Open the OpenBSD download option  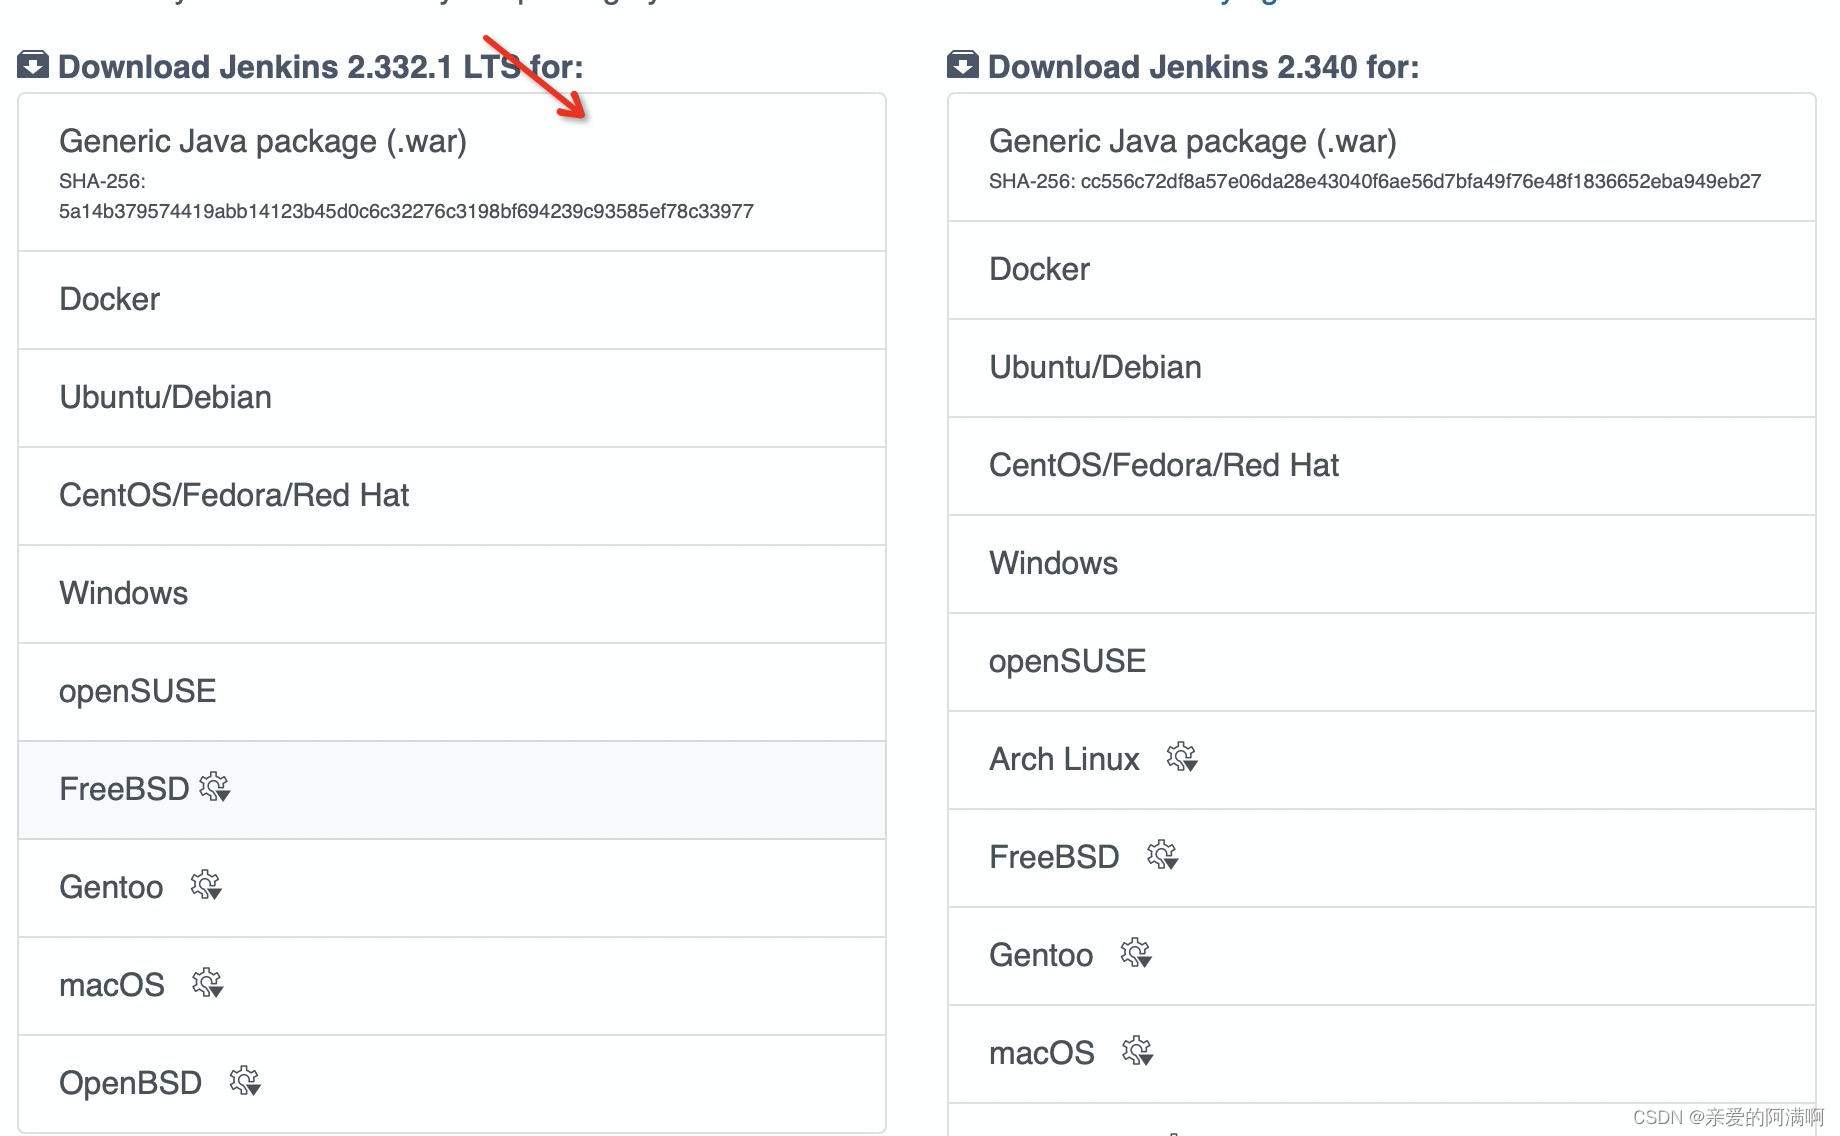coord(452,1084)
